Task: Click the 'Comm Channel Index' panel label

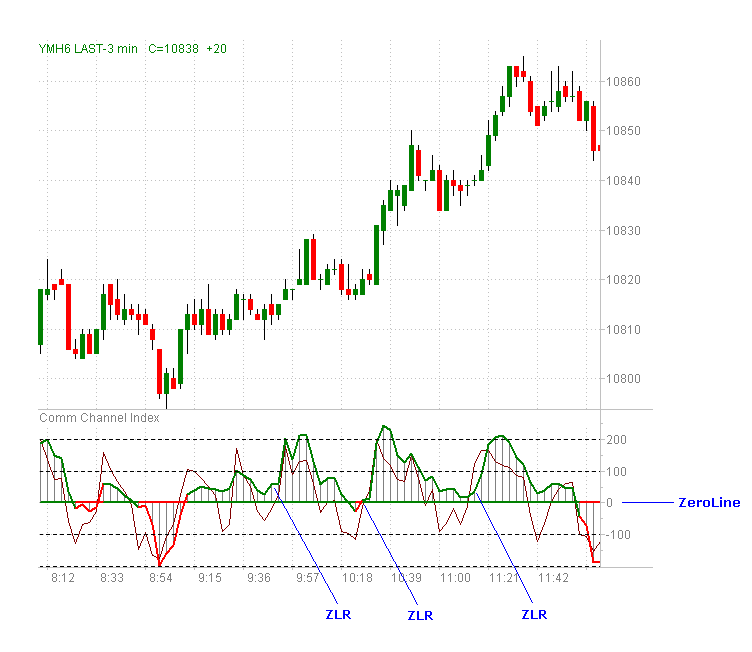Action: coord(99,418)
